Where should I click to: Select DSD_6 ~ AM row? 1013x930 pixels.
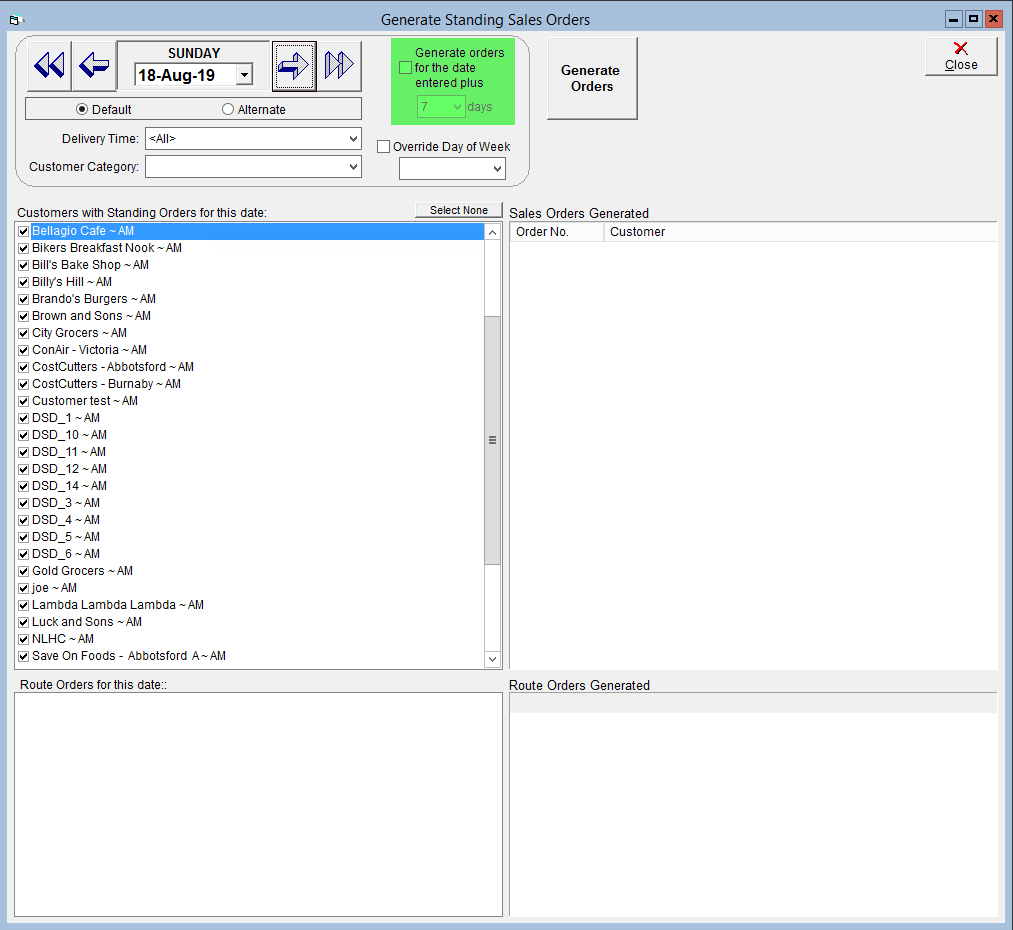pos(250,554)
